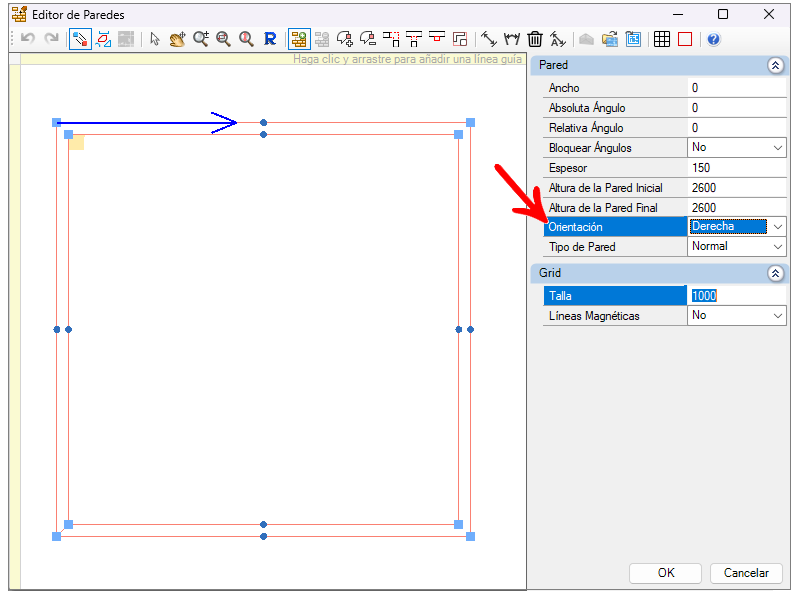793x592 pixels.
Task: Click the redo arrow icon
Action: [x=52, y=38]
